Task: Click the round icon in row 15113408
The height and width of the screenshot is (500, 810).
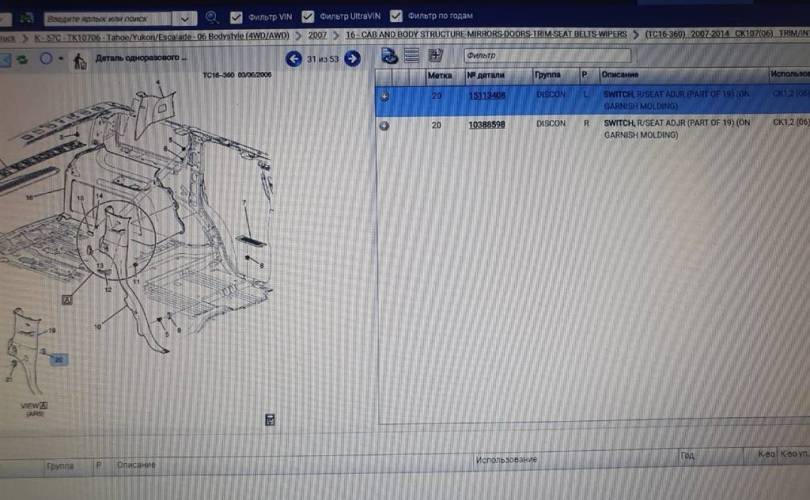Action: click(x=385, y=96)
